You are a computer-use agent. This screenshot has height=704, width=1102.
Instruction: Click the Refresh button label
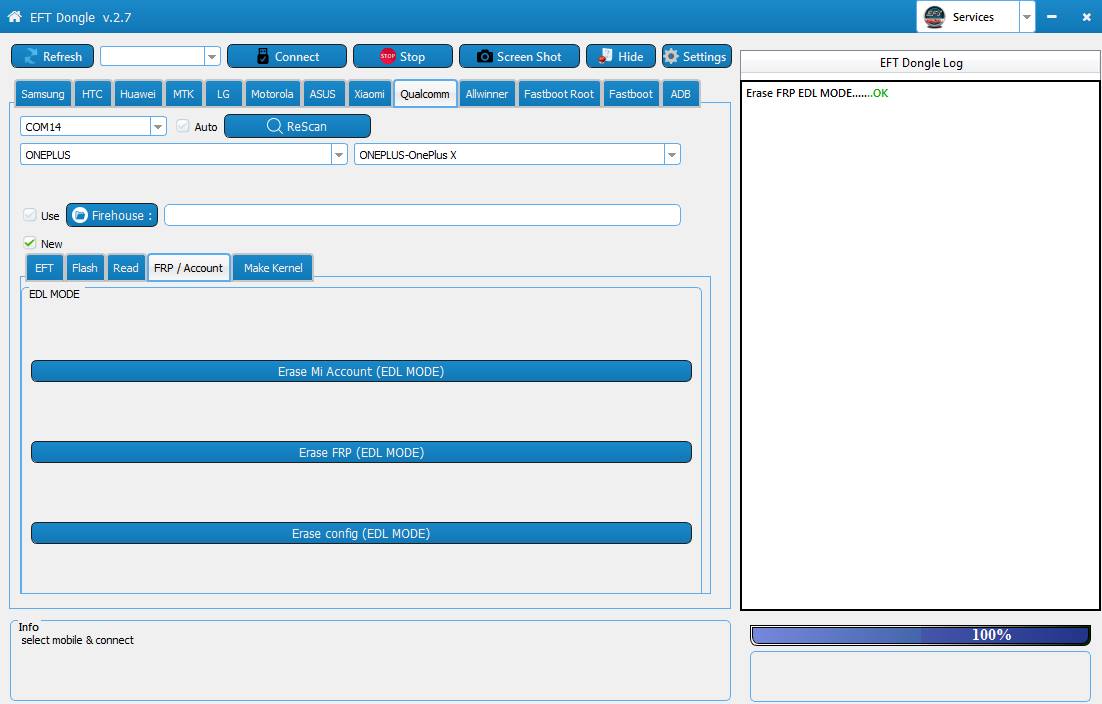63,56
